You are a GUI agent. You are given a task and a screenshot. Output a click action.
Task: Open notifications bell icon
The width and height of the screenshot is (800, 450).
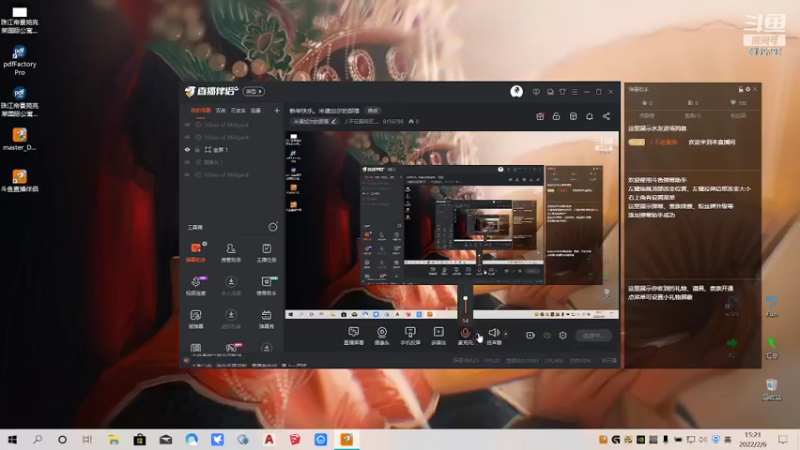coord(589,116)
